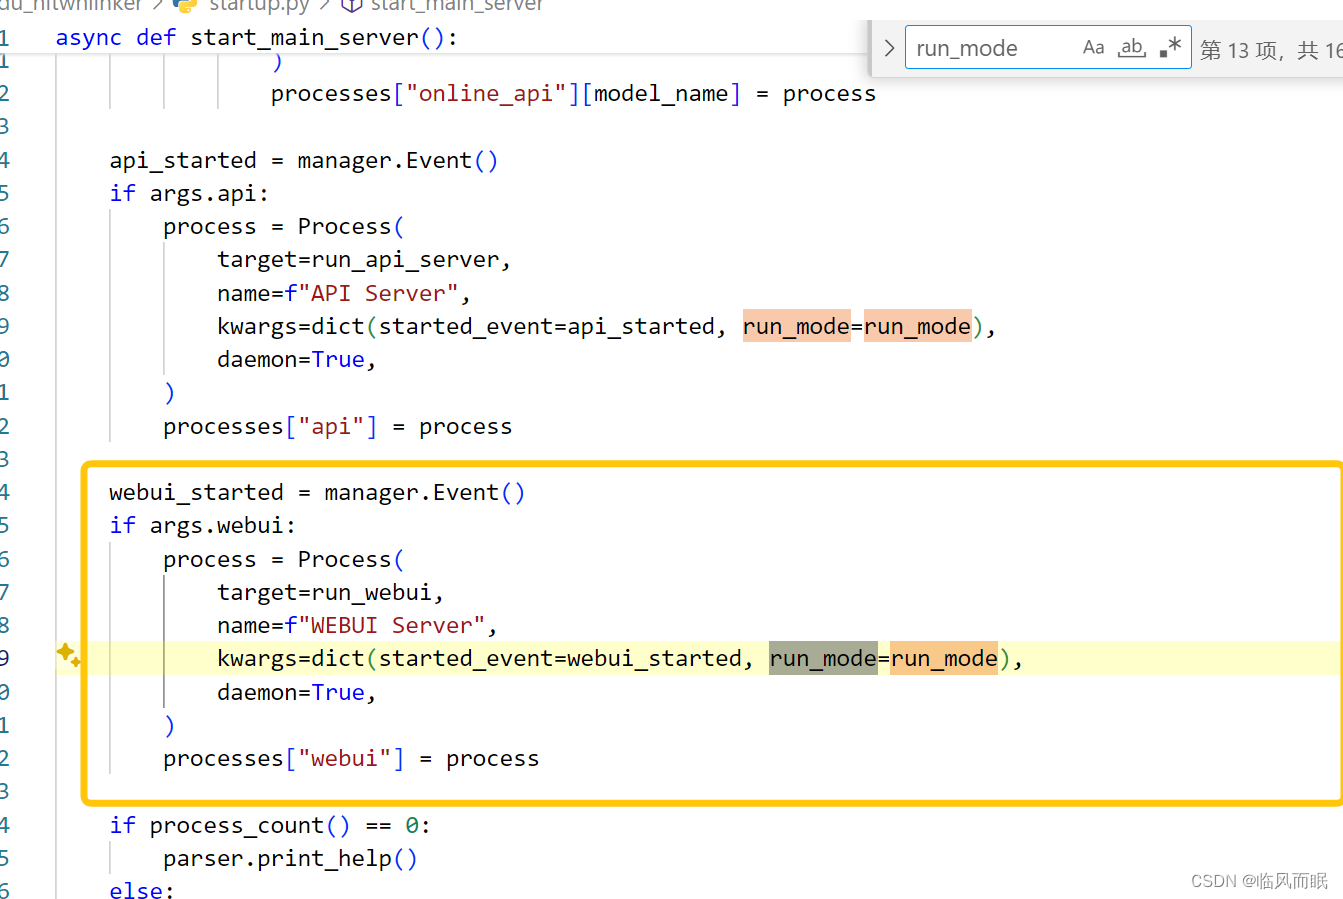Click the line processes["webui"] = process
The image size is (1343, 899).
[351, 759]
